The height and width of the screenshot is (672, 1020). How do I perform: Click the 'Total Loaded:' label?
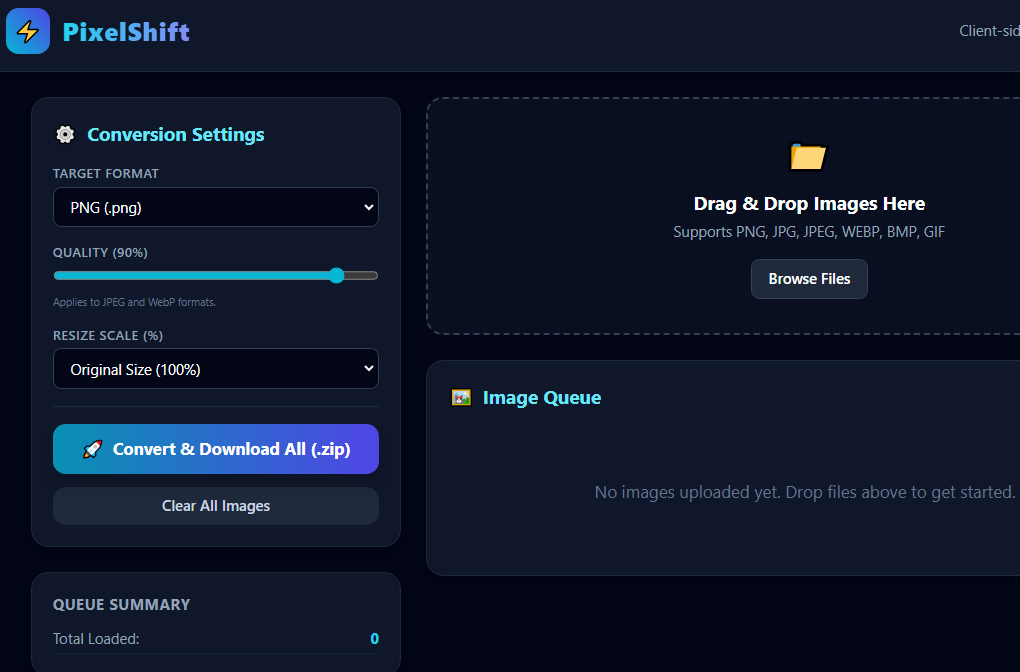pyautogui.click(x=96, y=639)
